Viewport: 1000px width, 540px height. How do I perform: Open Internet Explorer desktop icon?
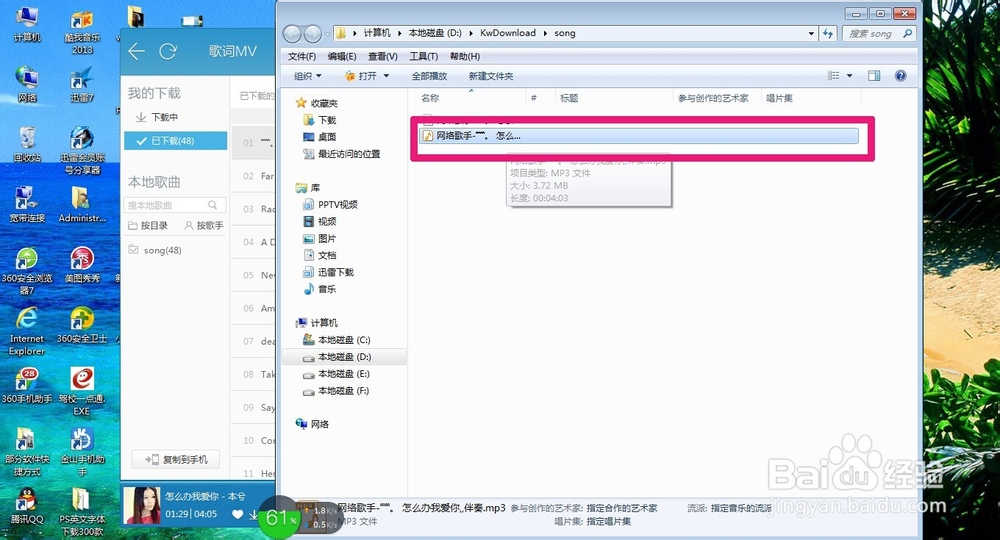[x=27, y=332]
